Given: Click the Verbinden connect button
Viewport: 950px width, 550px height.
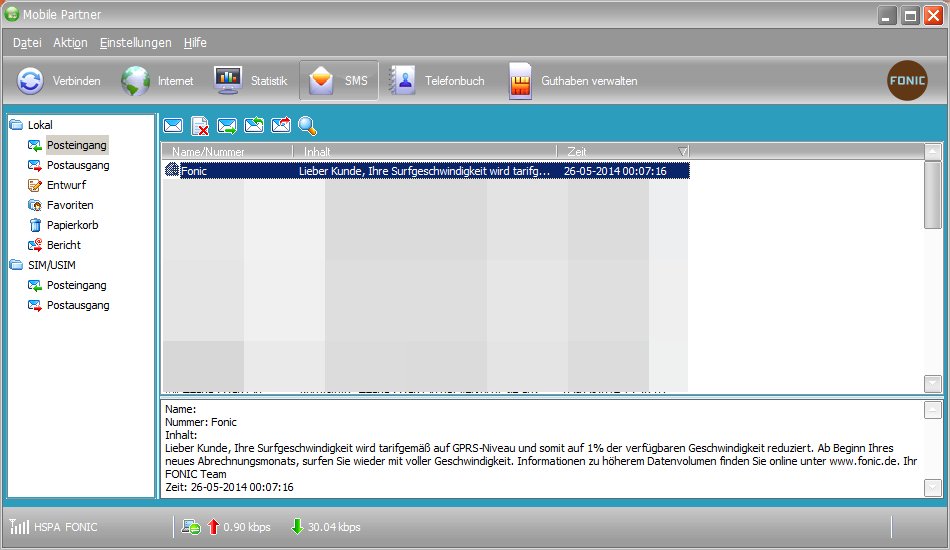Looking at the screenshot, I should 59,81.
